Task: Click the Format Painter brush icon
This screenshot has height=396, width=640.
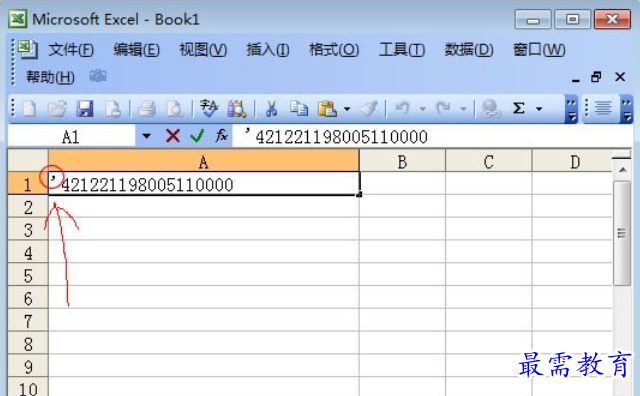Action: (x=369, y=109)
